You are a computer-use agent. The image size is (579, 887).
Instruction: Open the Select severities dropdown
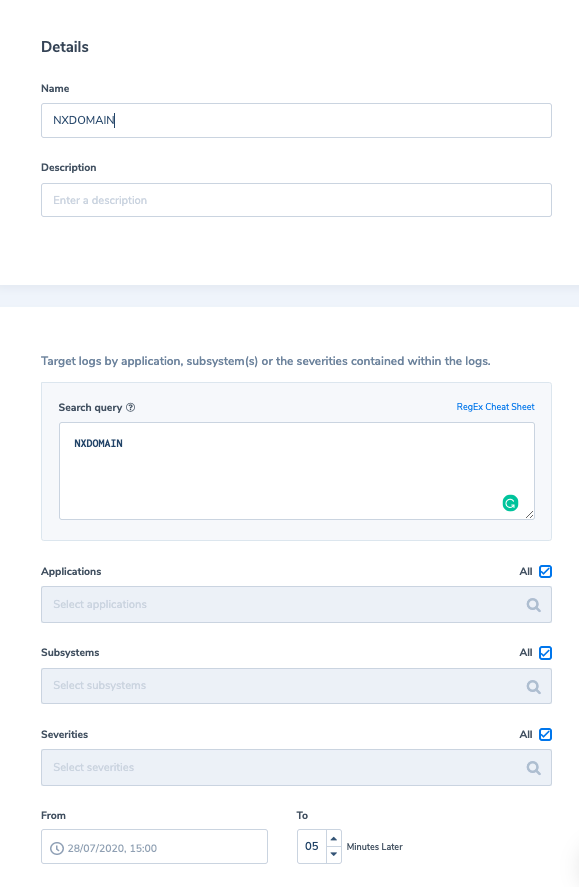point(296,768)
